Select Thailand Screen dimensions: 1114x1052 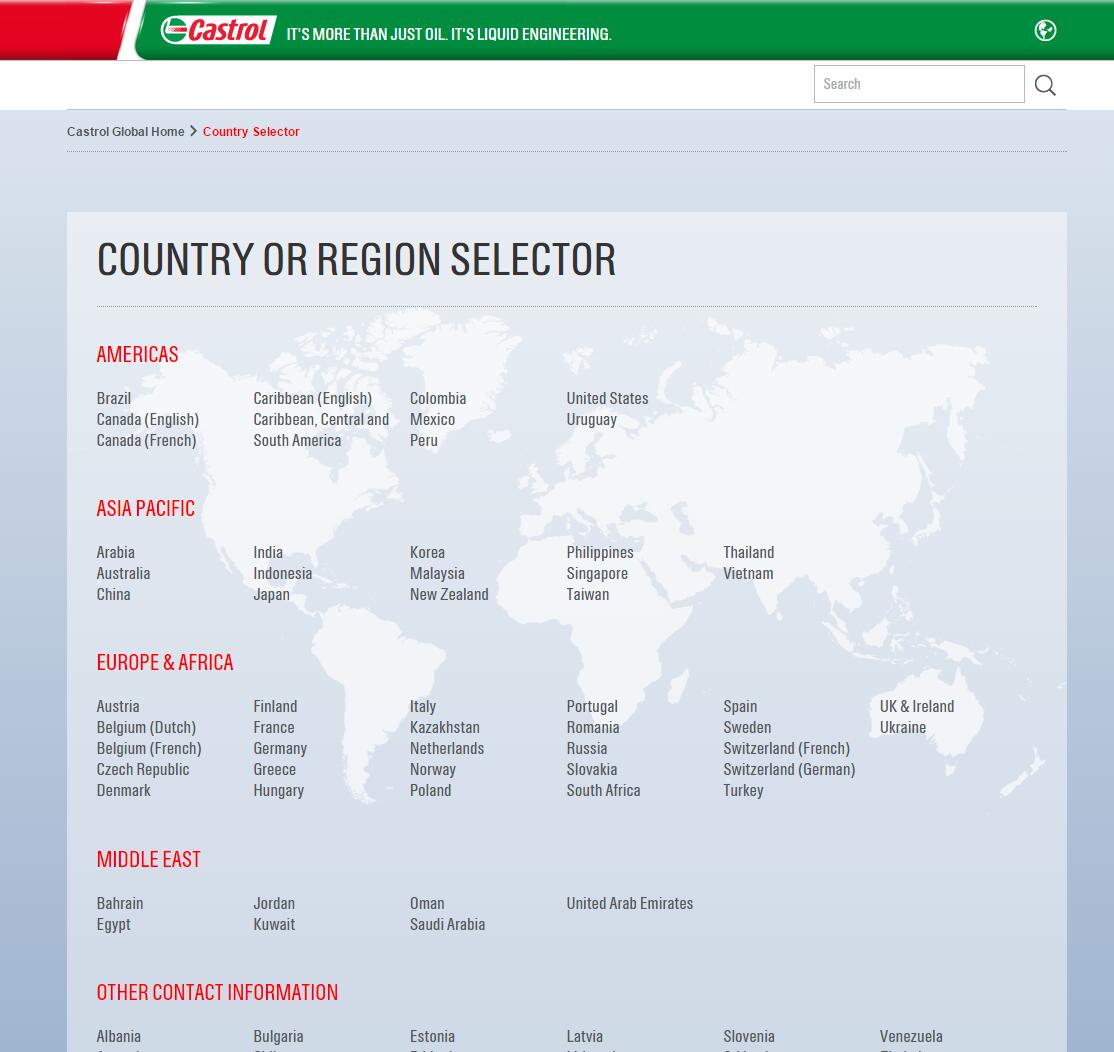(x=749, y=553)
